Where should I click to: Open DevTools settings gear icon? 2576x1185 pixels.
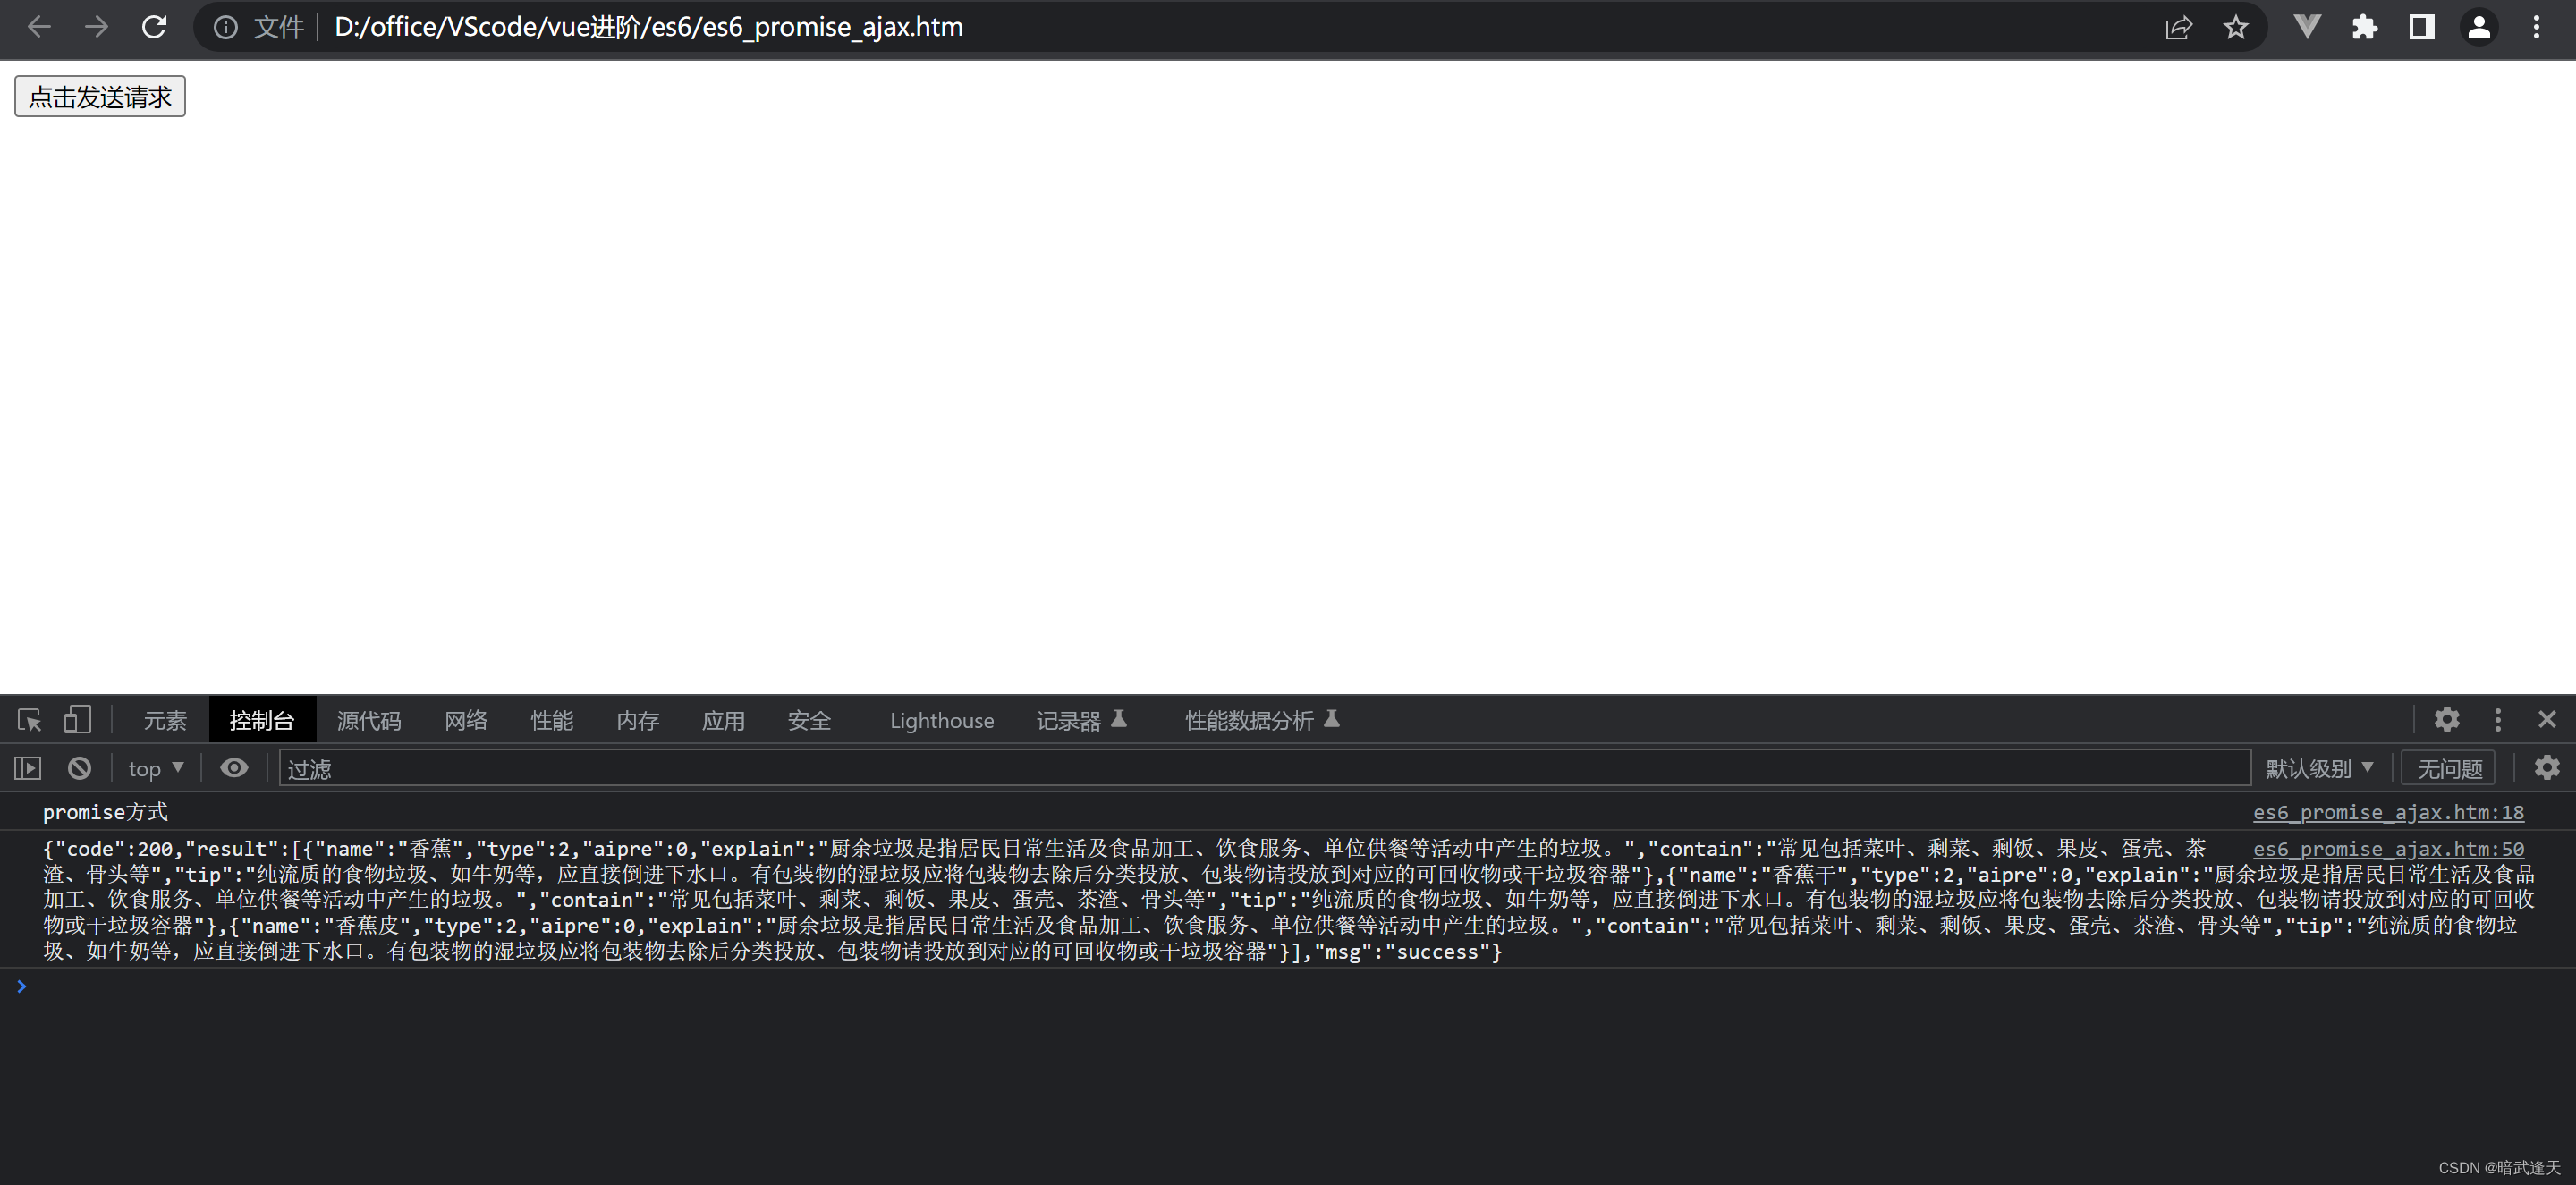pos(2446,719)
